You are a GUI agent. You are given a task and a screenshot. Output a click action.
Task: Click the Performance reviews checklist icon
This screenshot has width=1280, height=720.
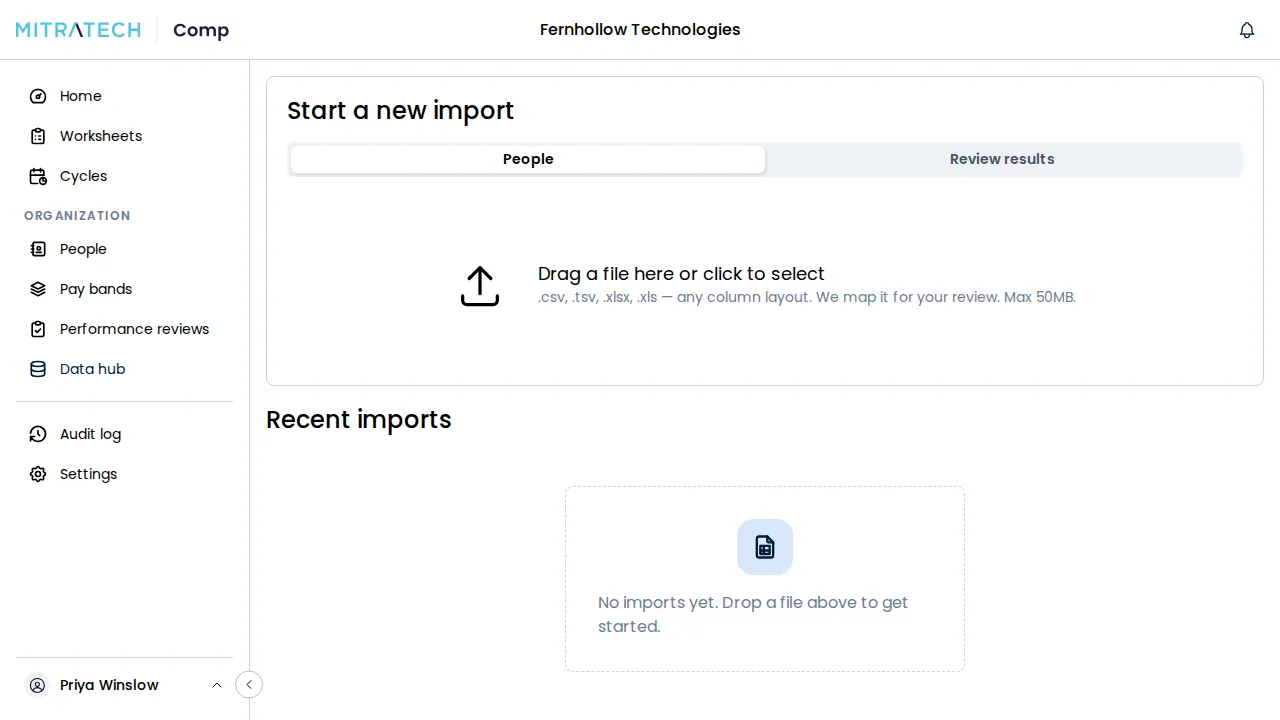click(38, 329)
